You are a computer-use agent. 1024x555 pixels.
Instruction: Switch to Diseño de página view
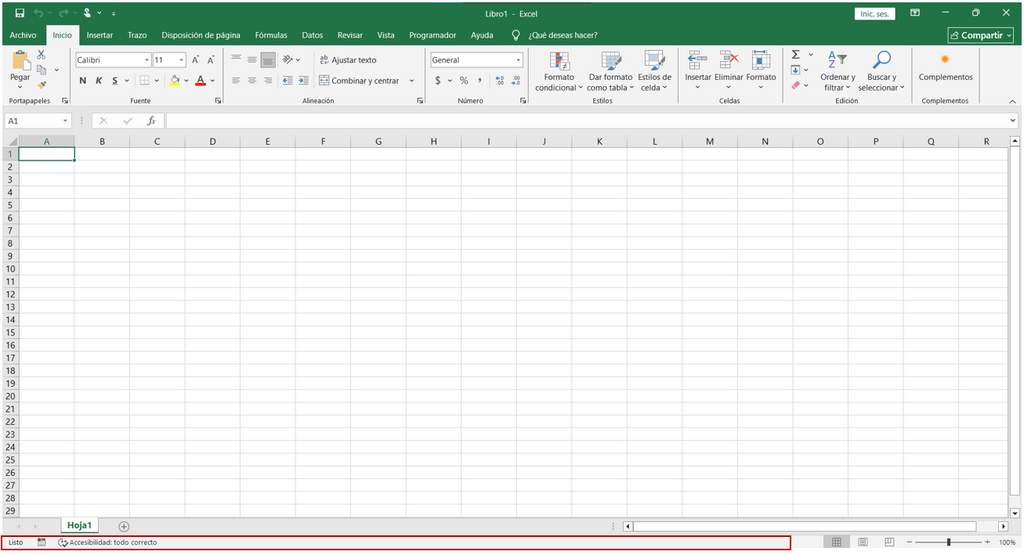tap(863, 542)
